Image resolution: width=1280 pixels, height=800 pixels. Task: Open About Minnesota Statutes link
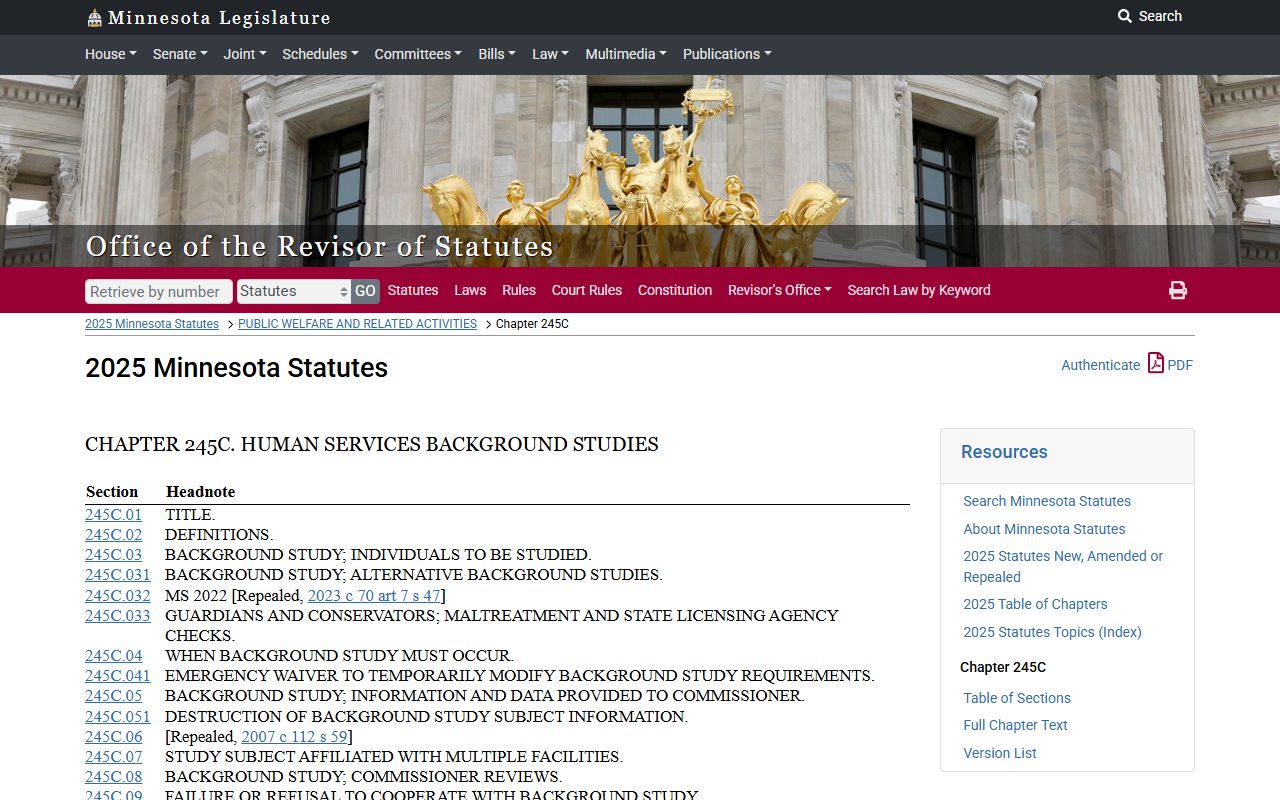tap(1044, 529)
